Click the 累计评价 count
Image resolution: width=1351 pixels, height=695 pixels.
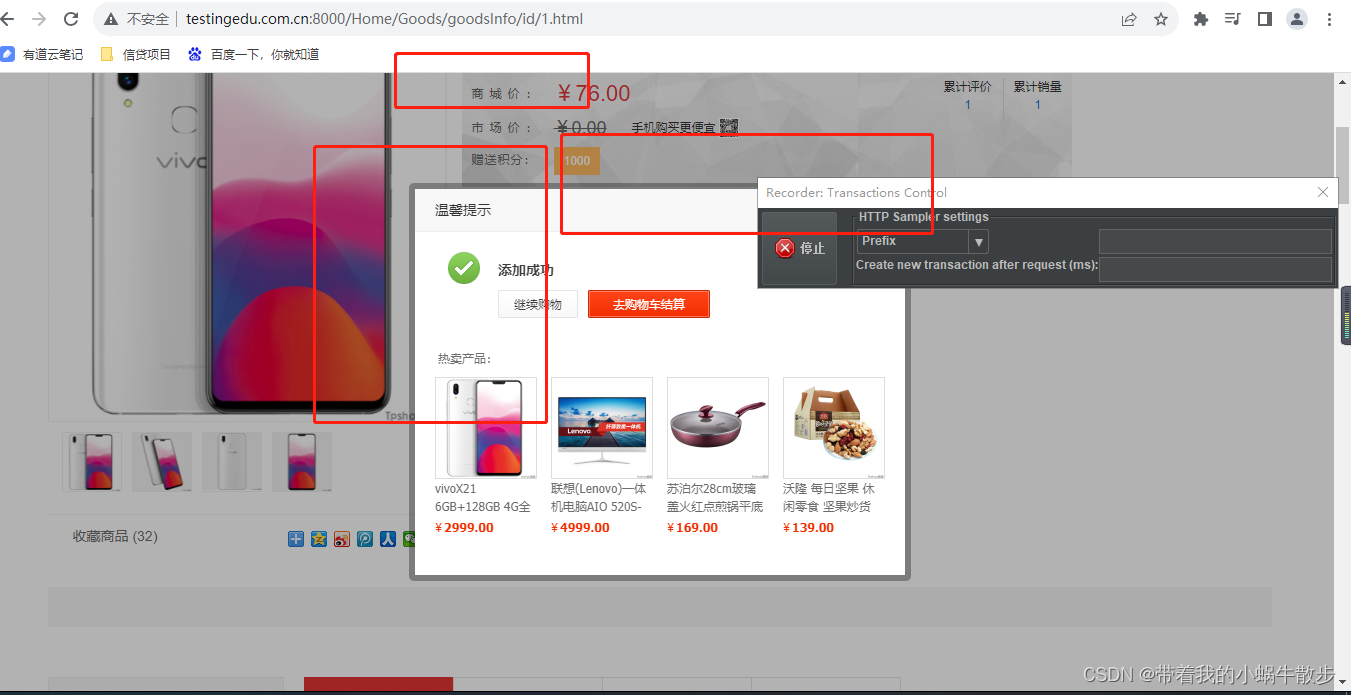point(968,105)
